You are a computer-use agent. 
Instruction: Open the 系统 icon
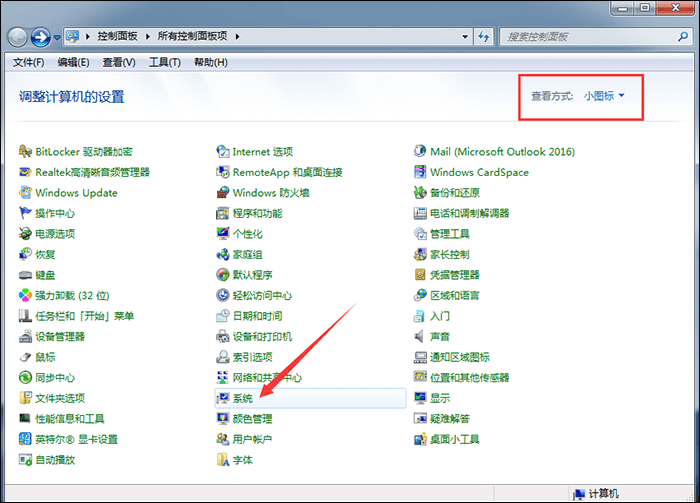click(x=222, y=398)
